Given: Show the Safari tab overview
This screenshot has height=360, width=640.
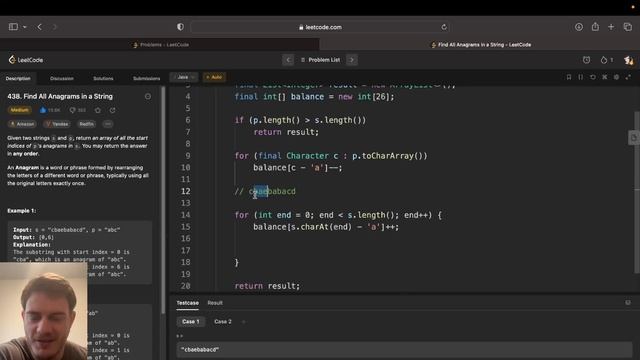Looking at the screenshot, I should (x=628, y=27).
